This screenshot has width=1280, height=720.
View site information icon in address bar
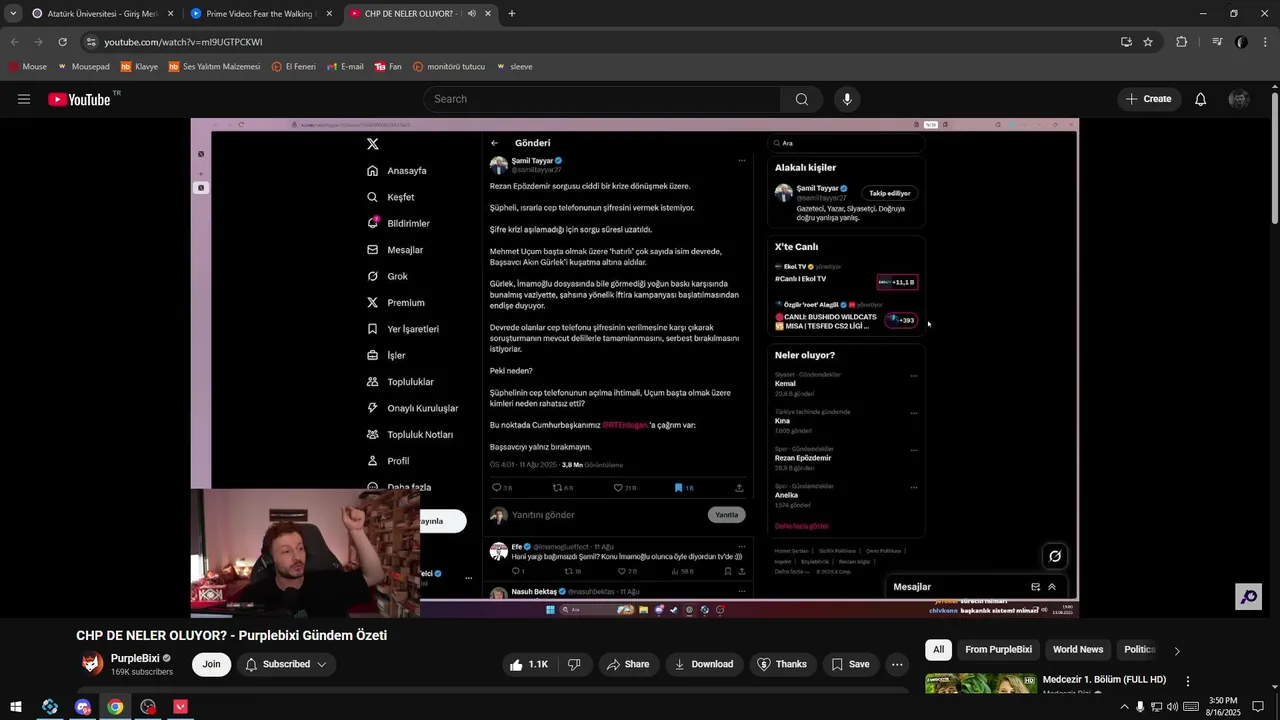tap(91, 42)
